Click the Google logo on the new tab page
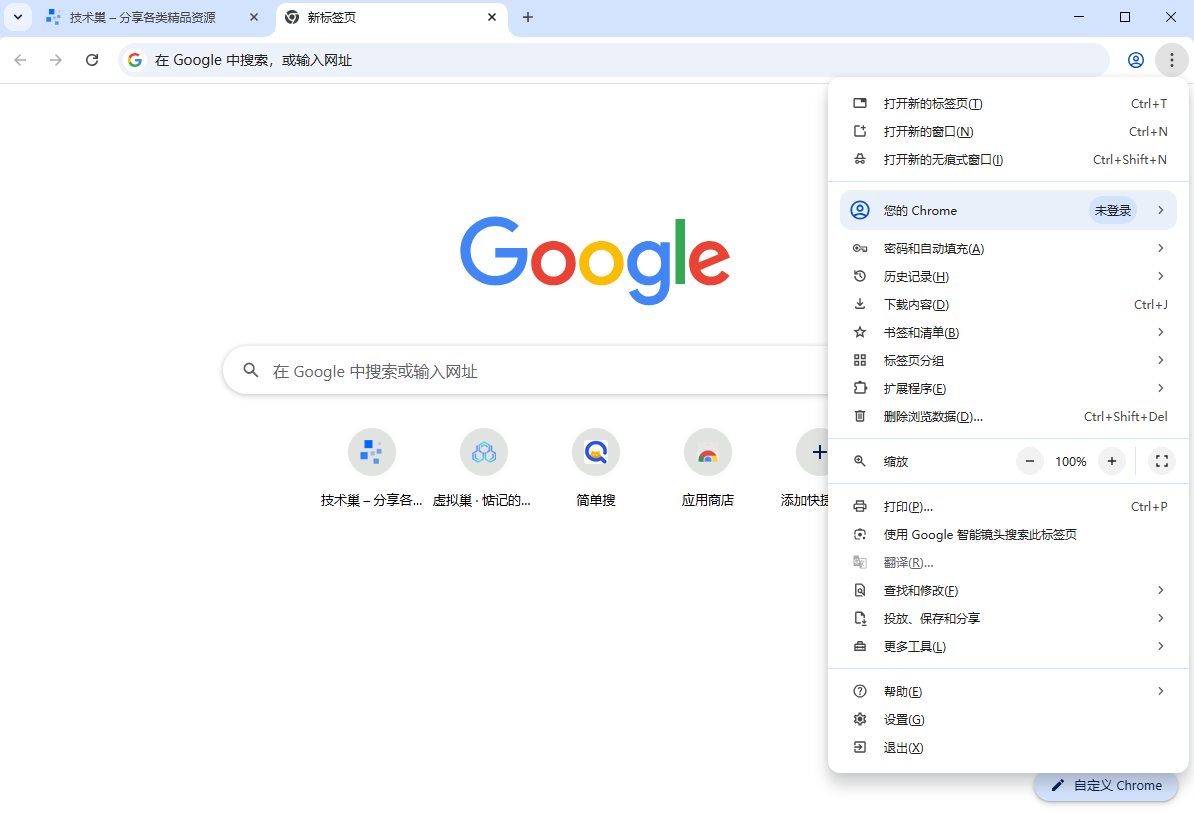This screenshot has height=813, width=1194. click(x=595, y=260)
